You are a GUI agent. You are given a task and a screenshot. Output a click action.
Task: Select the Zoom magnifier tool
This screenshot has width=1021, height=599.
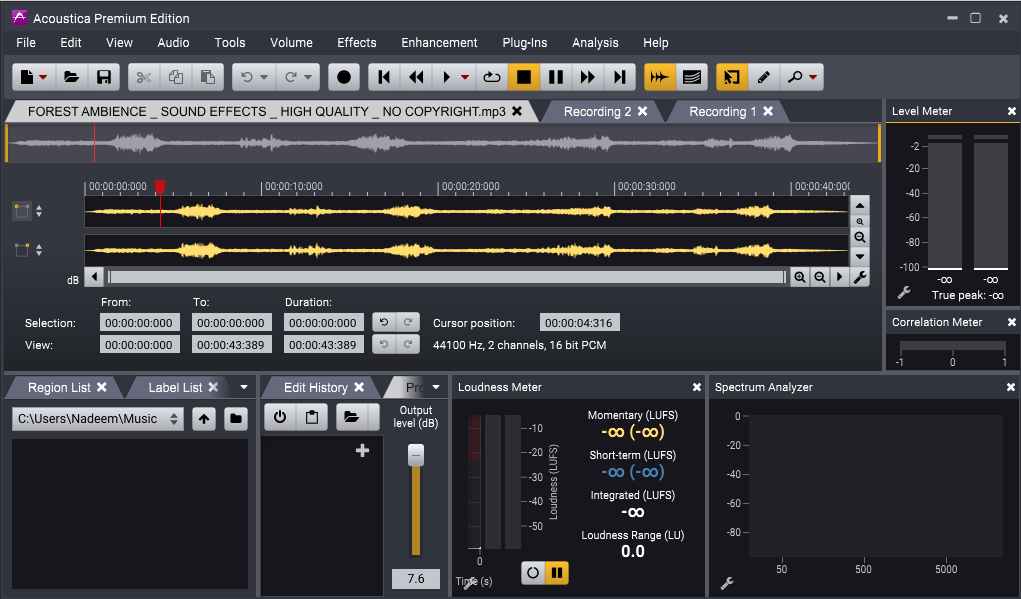coord(794,77)
